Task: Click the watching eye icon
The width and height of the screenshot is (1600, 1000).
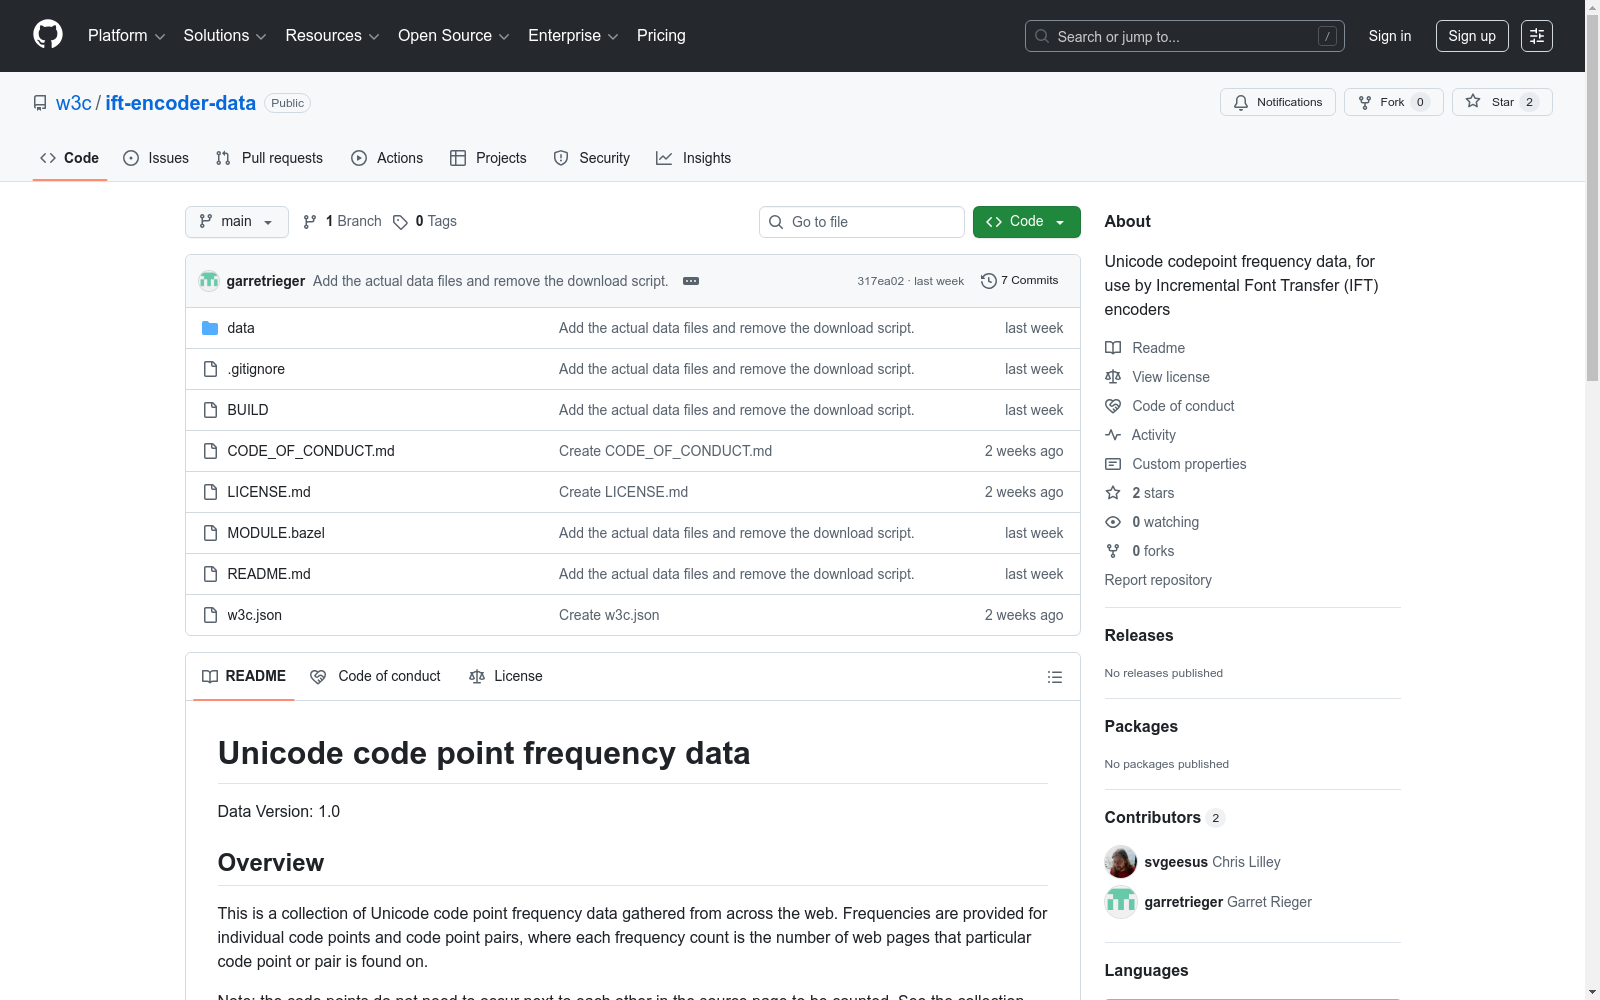Action: tap(1113, 522)
